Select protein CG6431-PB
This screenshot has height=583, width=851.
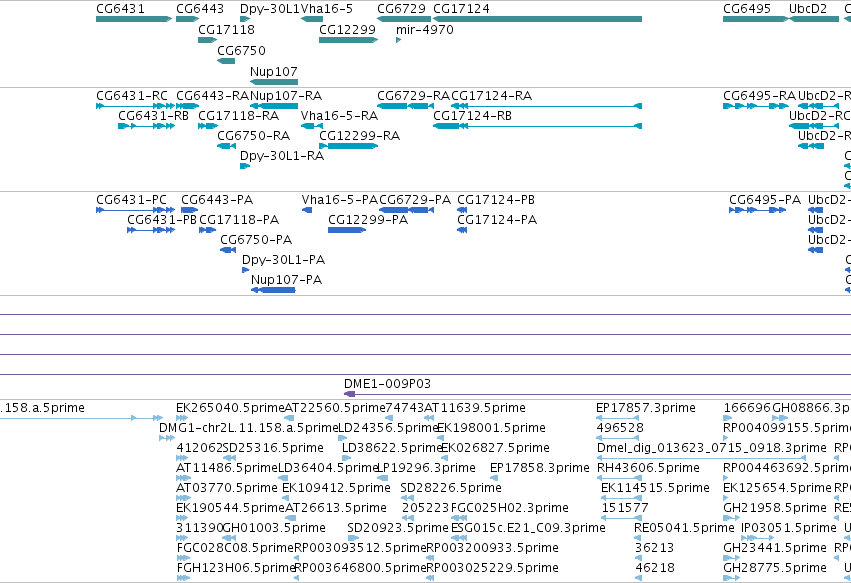point(151,230)
